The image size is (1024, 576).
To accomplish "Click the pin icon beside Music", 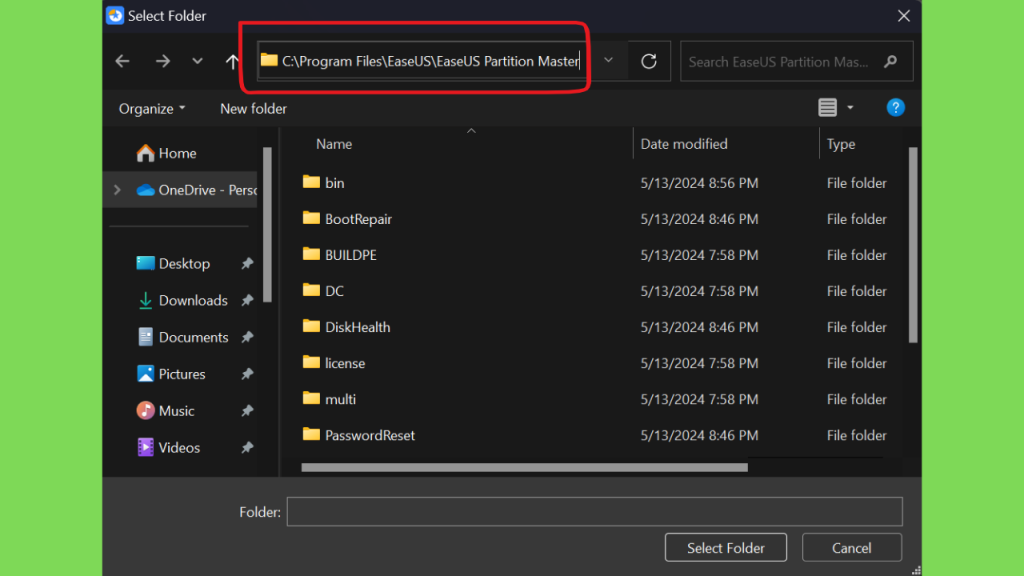I will click(x=247, y=411).
